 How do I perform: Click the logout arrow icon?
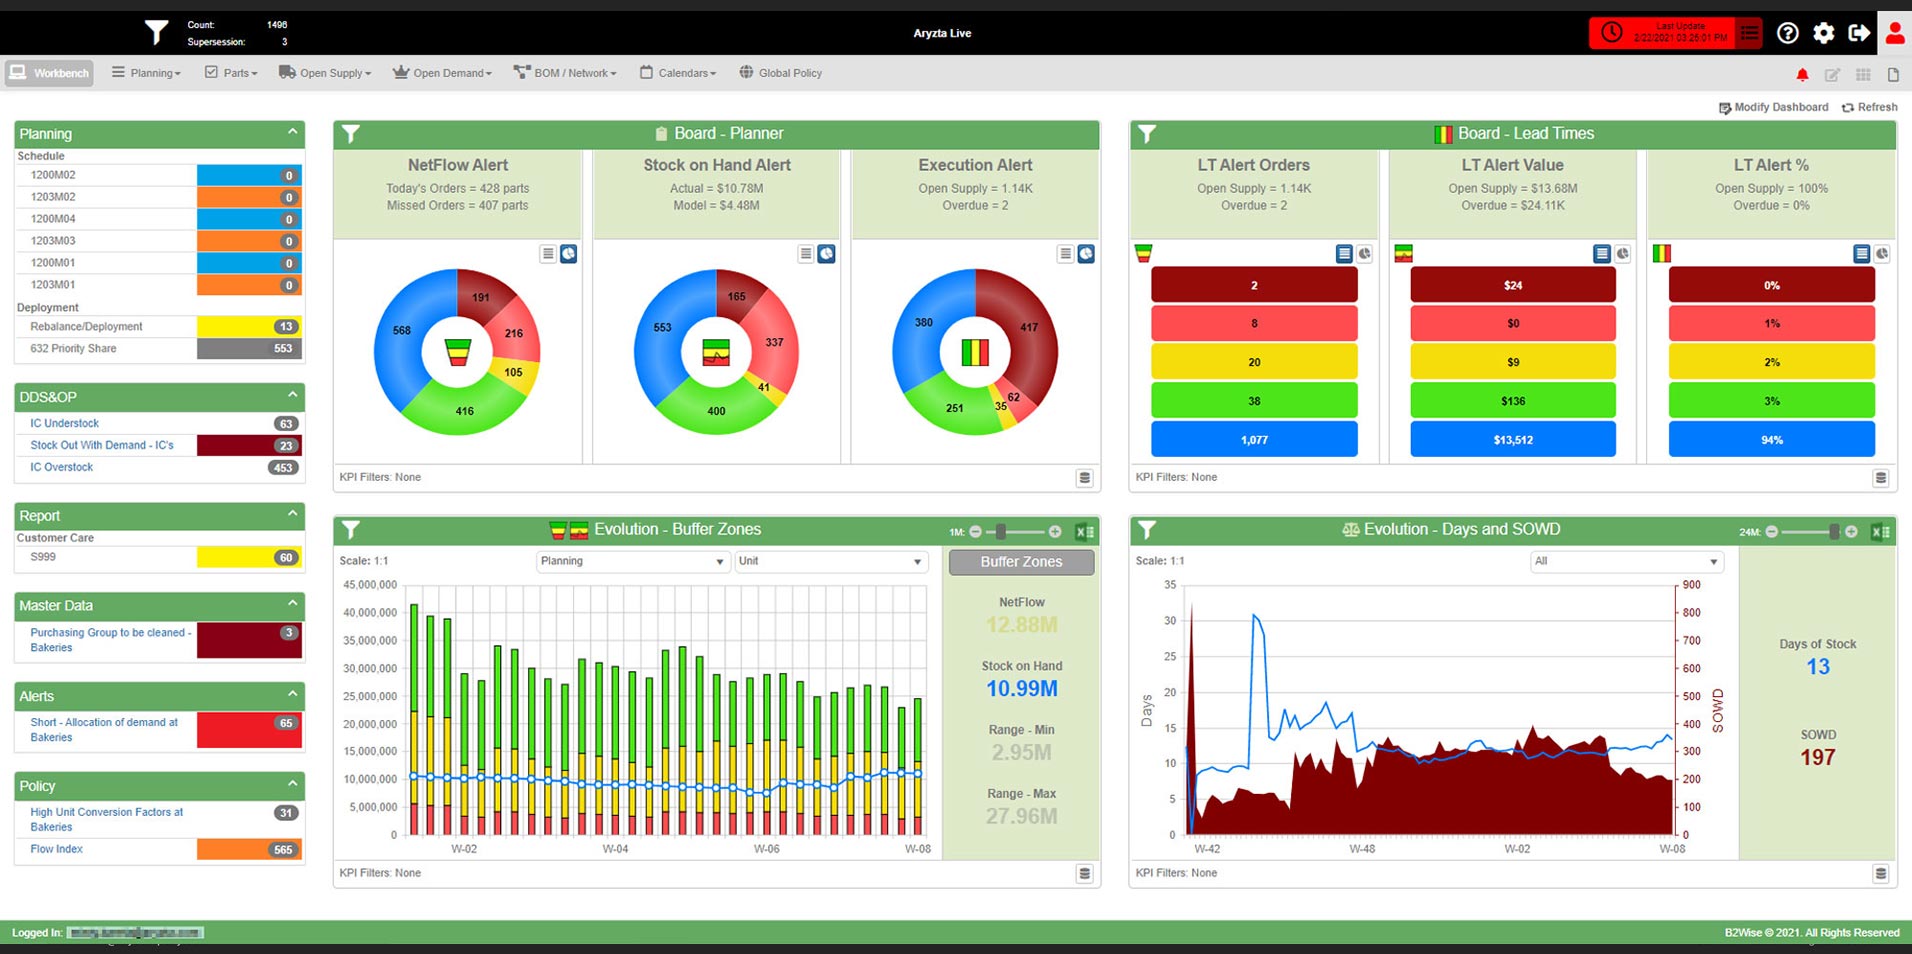(x=1859, y=33)
